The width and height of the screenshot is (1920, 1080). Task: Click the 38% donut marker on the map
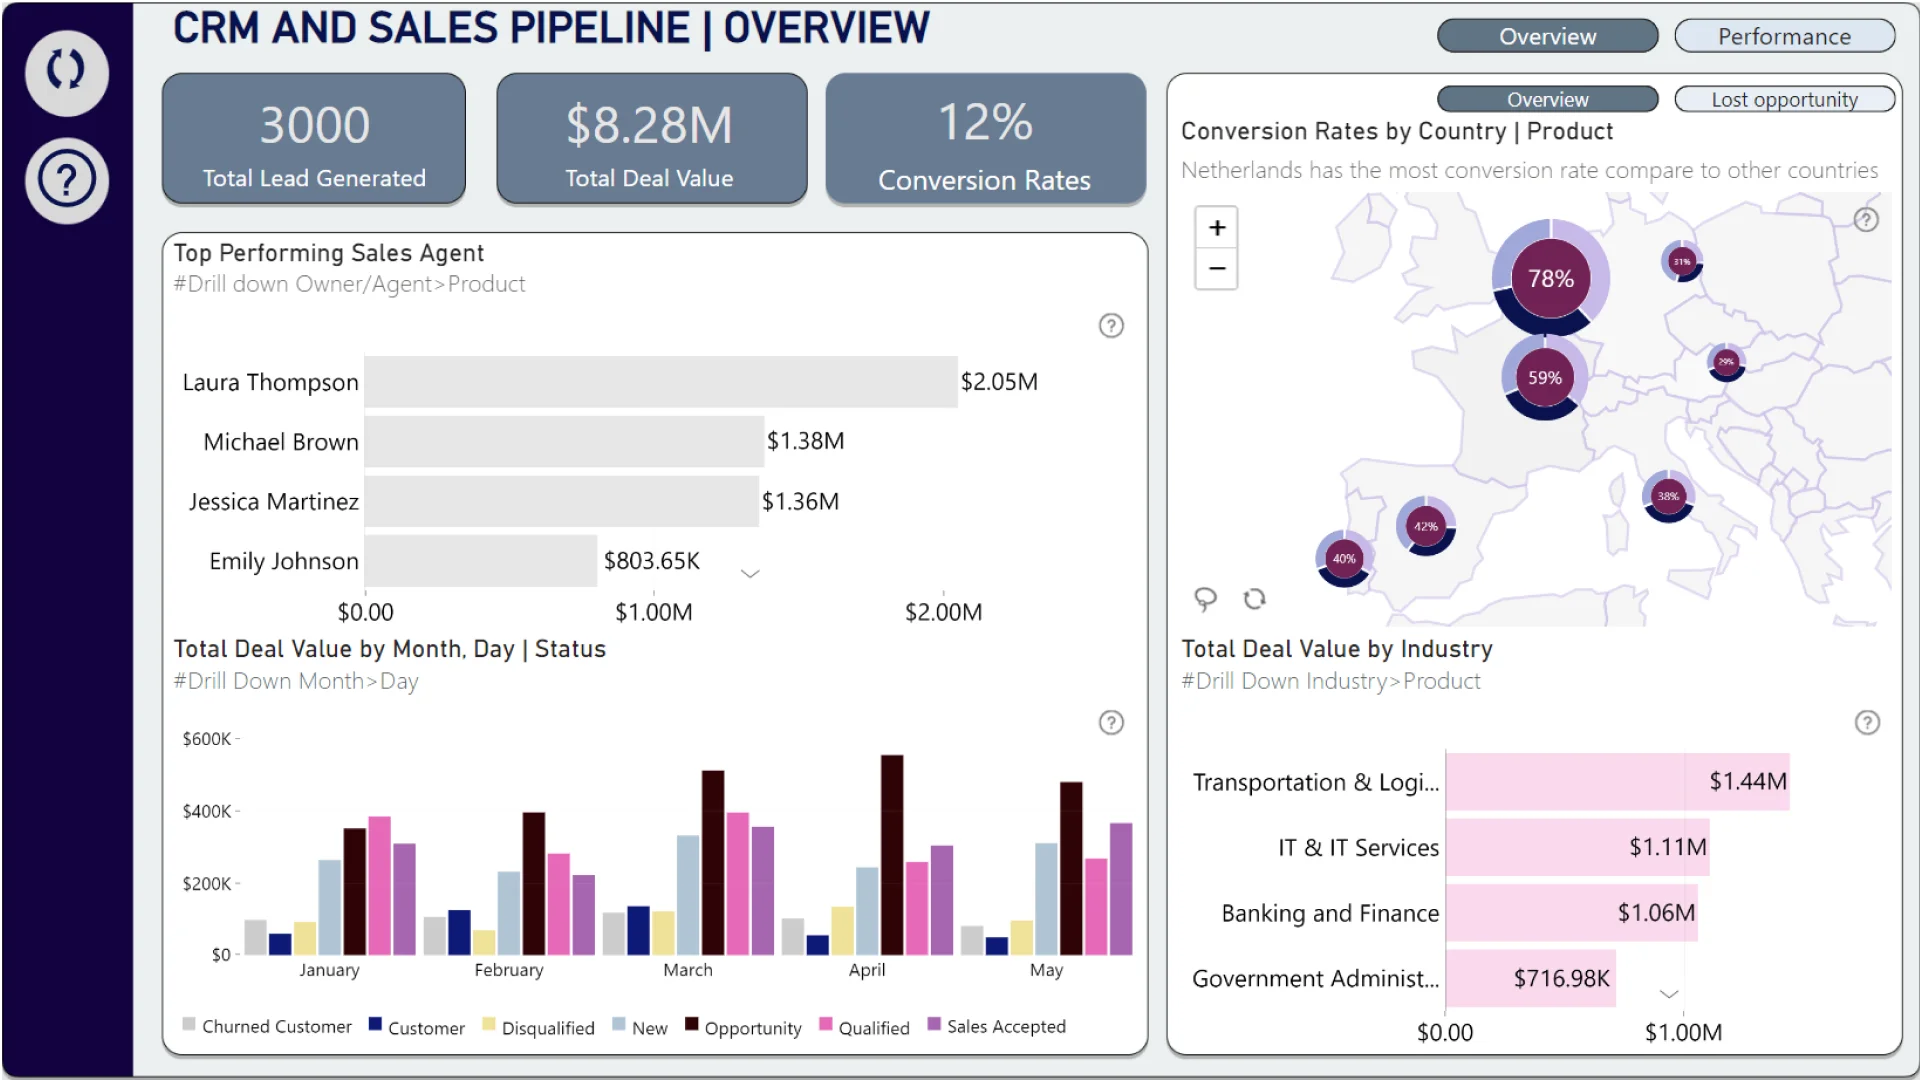[x=1668, y=496]
